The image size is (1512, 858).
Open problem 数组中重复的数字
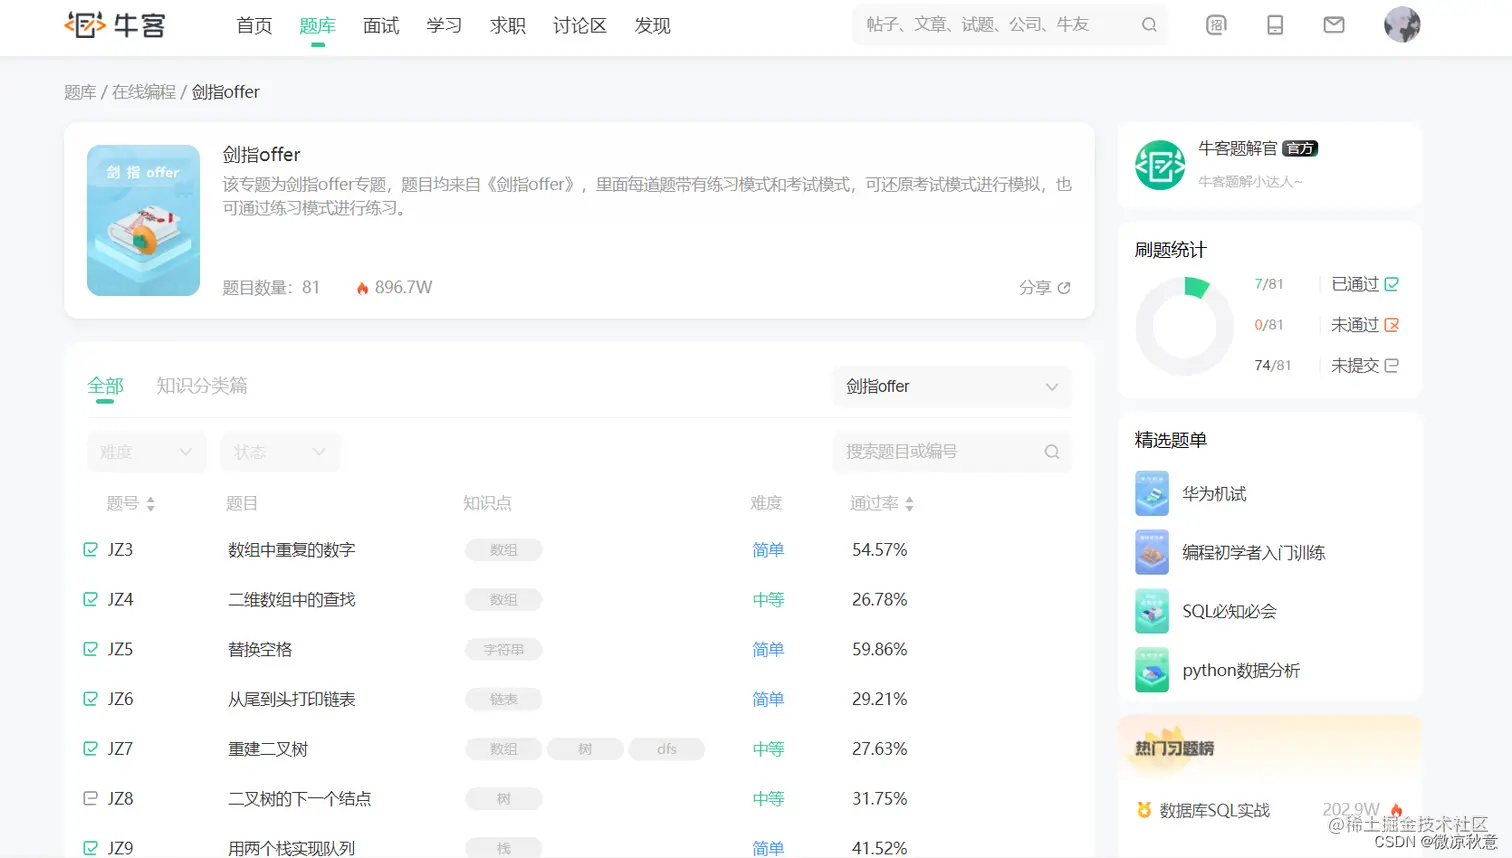[x=291, y=550]
